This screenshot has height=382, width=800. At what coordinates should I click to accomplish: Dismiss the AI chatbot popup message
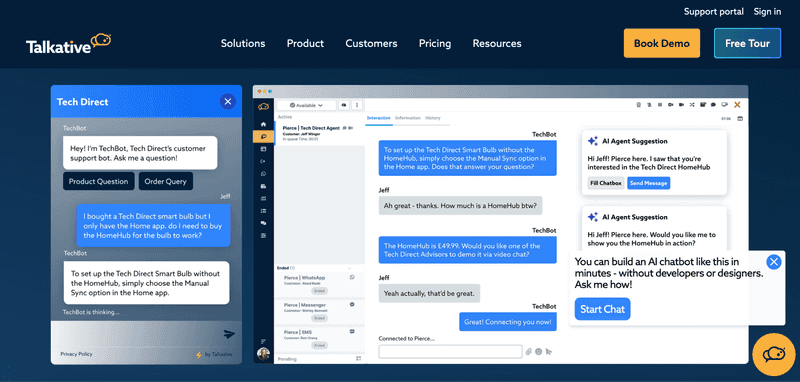[x=774, y=262]
